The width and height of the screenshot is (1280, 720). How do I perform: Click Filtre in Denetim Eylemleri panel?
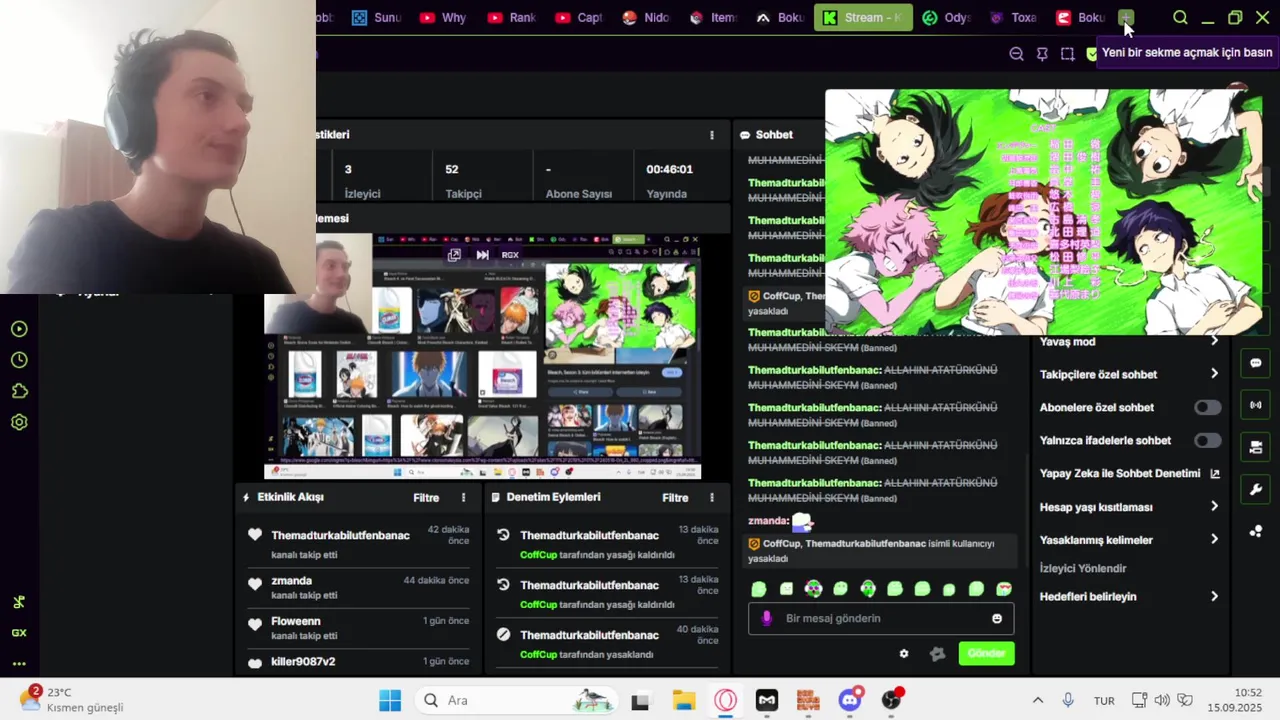675,497
